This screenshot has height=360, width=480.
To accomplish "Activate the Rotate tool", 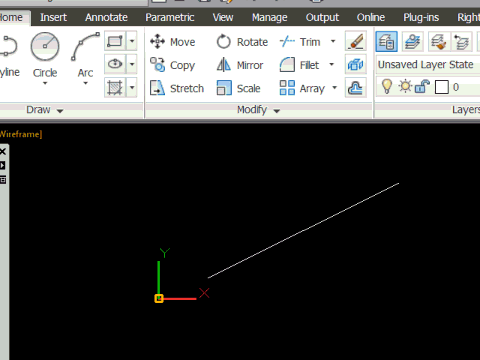I will coord(242,42).
